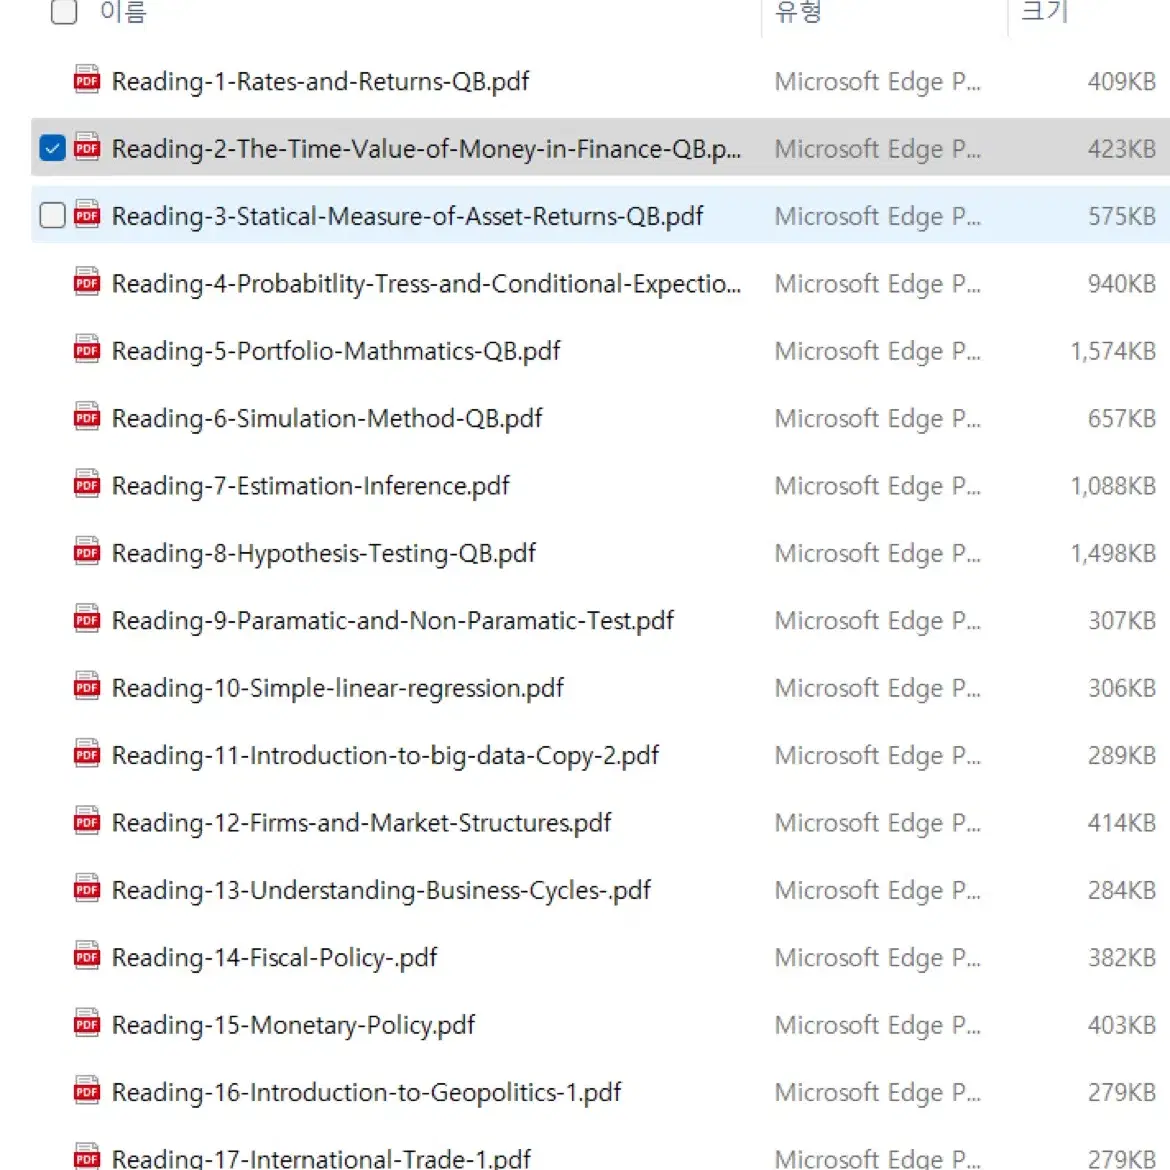The height and width of the screenshot is (1170, 1170).
Task: Click PDF icon of Reading-15-Monetary-Policy.pdf
Action: tap(87, 1023)
